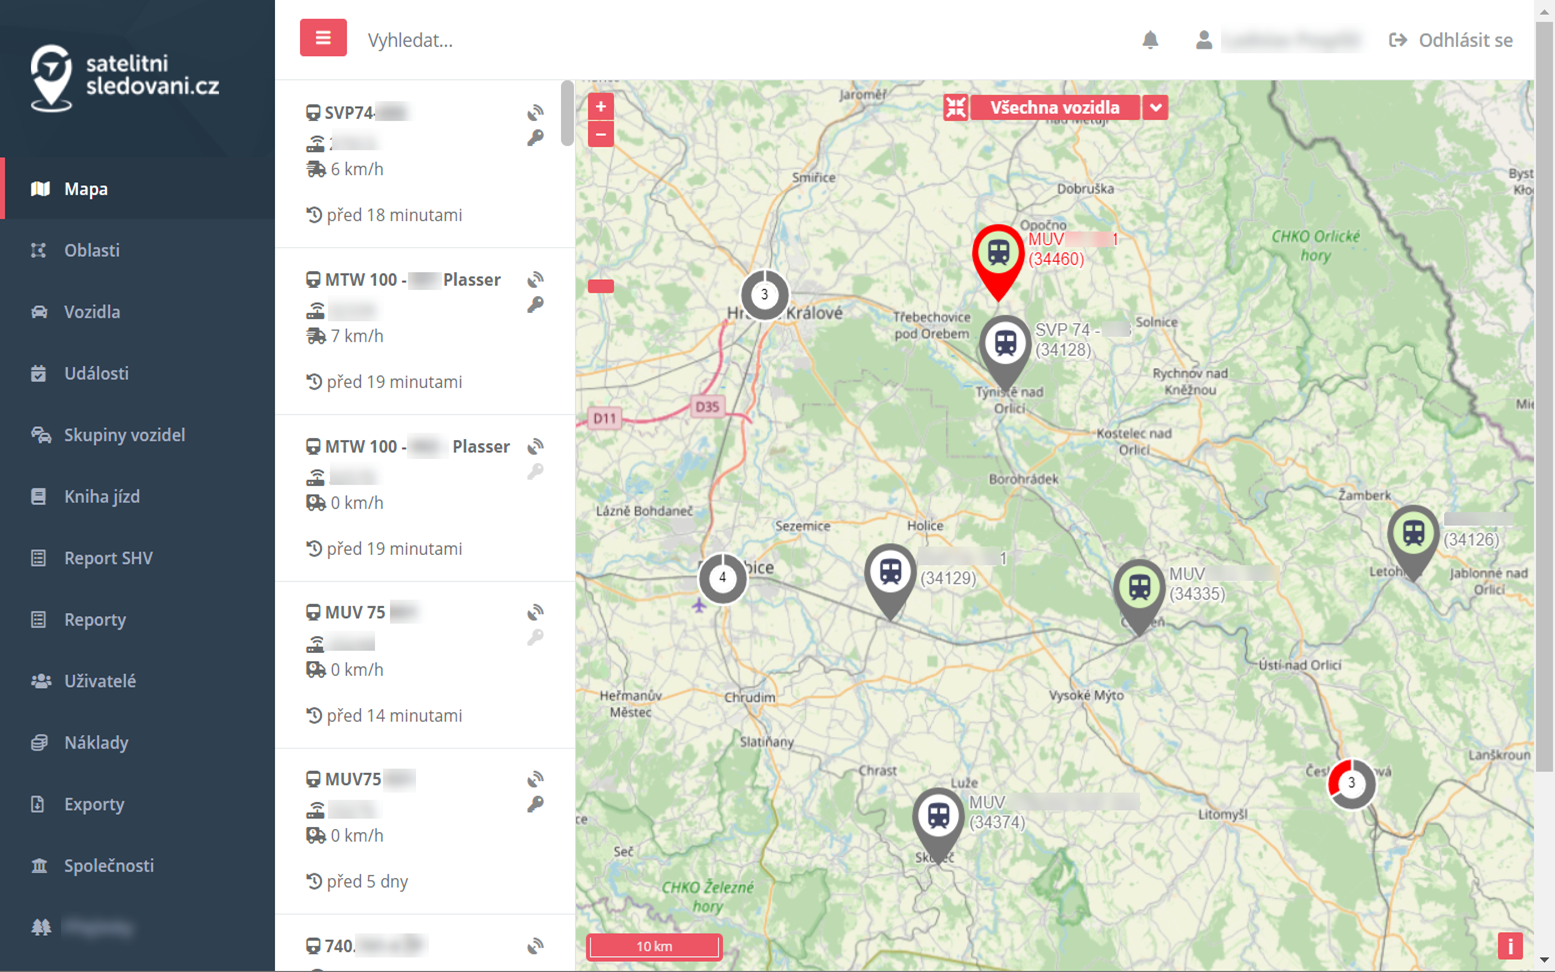Click the Události calendar icon

38,373
